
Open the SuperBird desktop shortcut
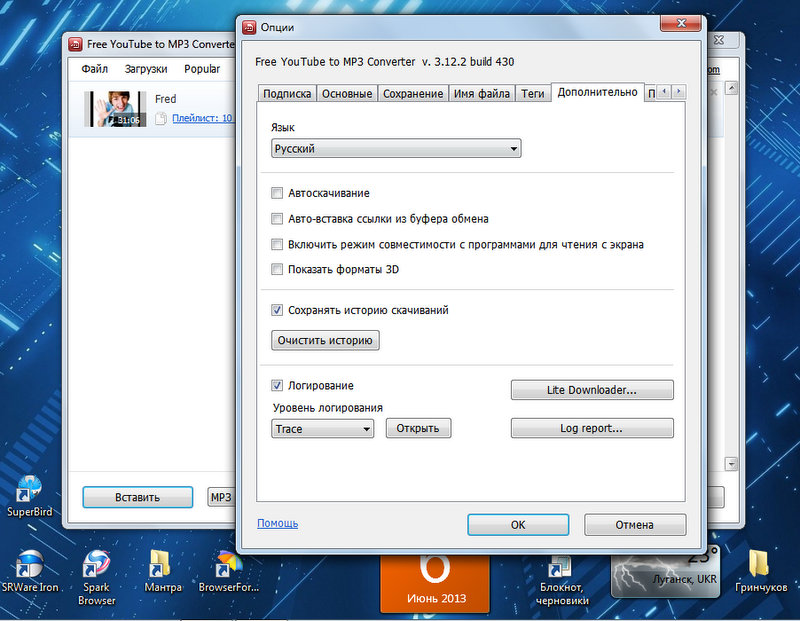click(29, 495)
